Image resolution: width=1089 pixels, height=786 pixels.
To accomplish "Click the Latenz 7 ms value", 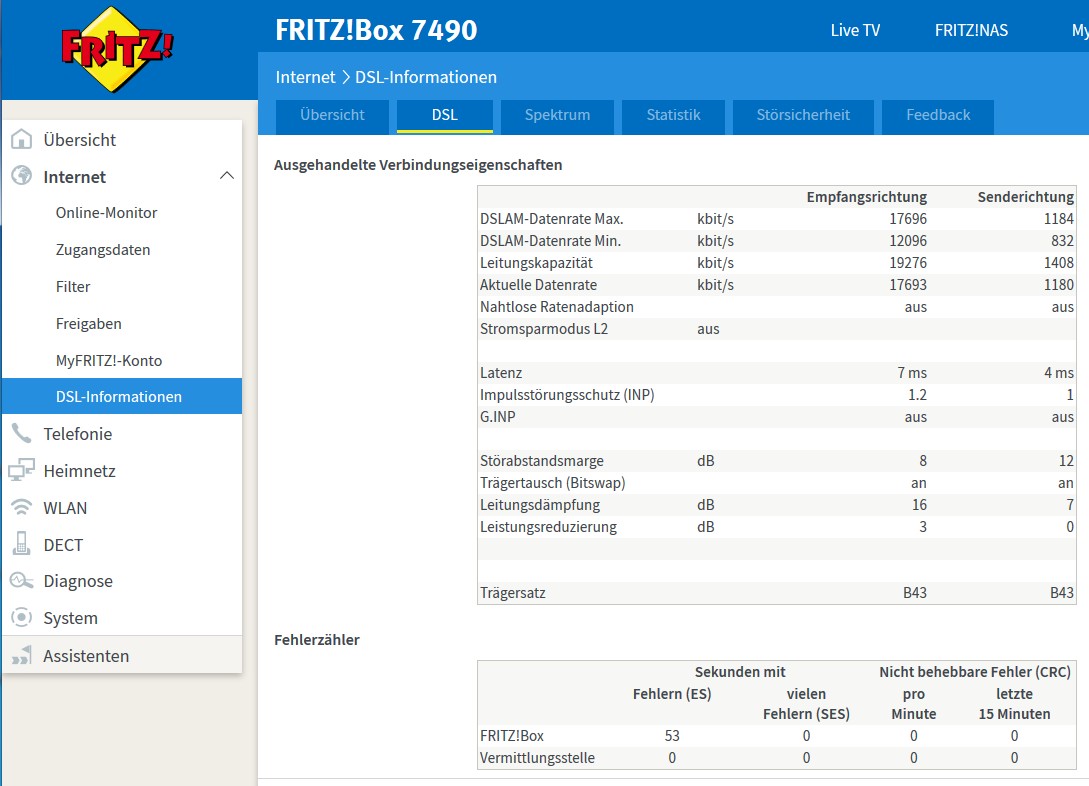I will coord(912,373).
